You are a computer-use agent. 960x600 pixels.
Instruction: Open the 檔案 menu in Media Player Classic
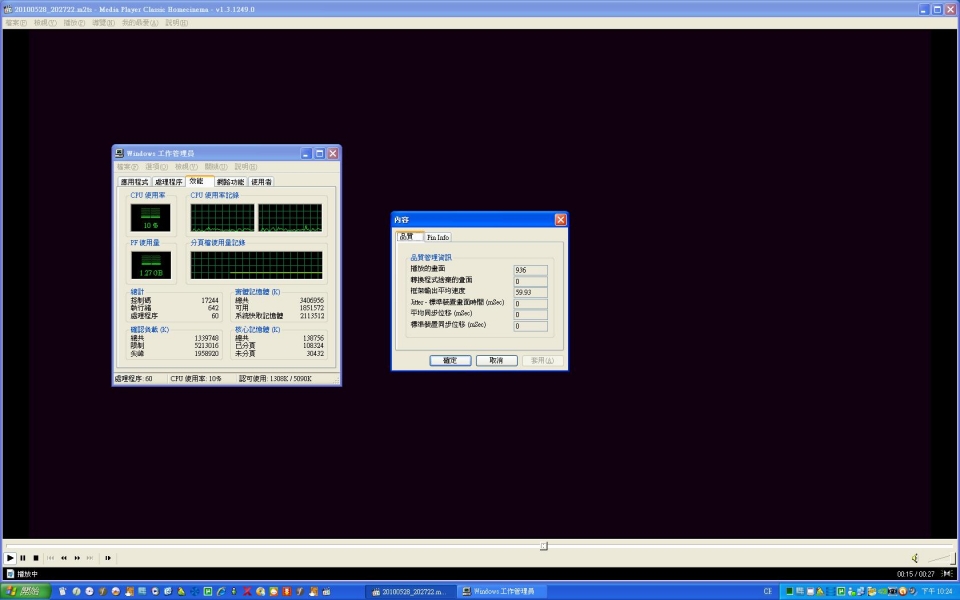click(15, 22)
